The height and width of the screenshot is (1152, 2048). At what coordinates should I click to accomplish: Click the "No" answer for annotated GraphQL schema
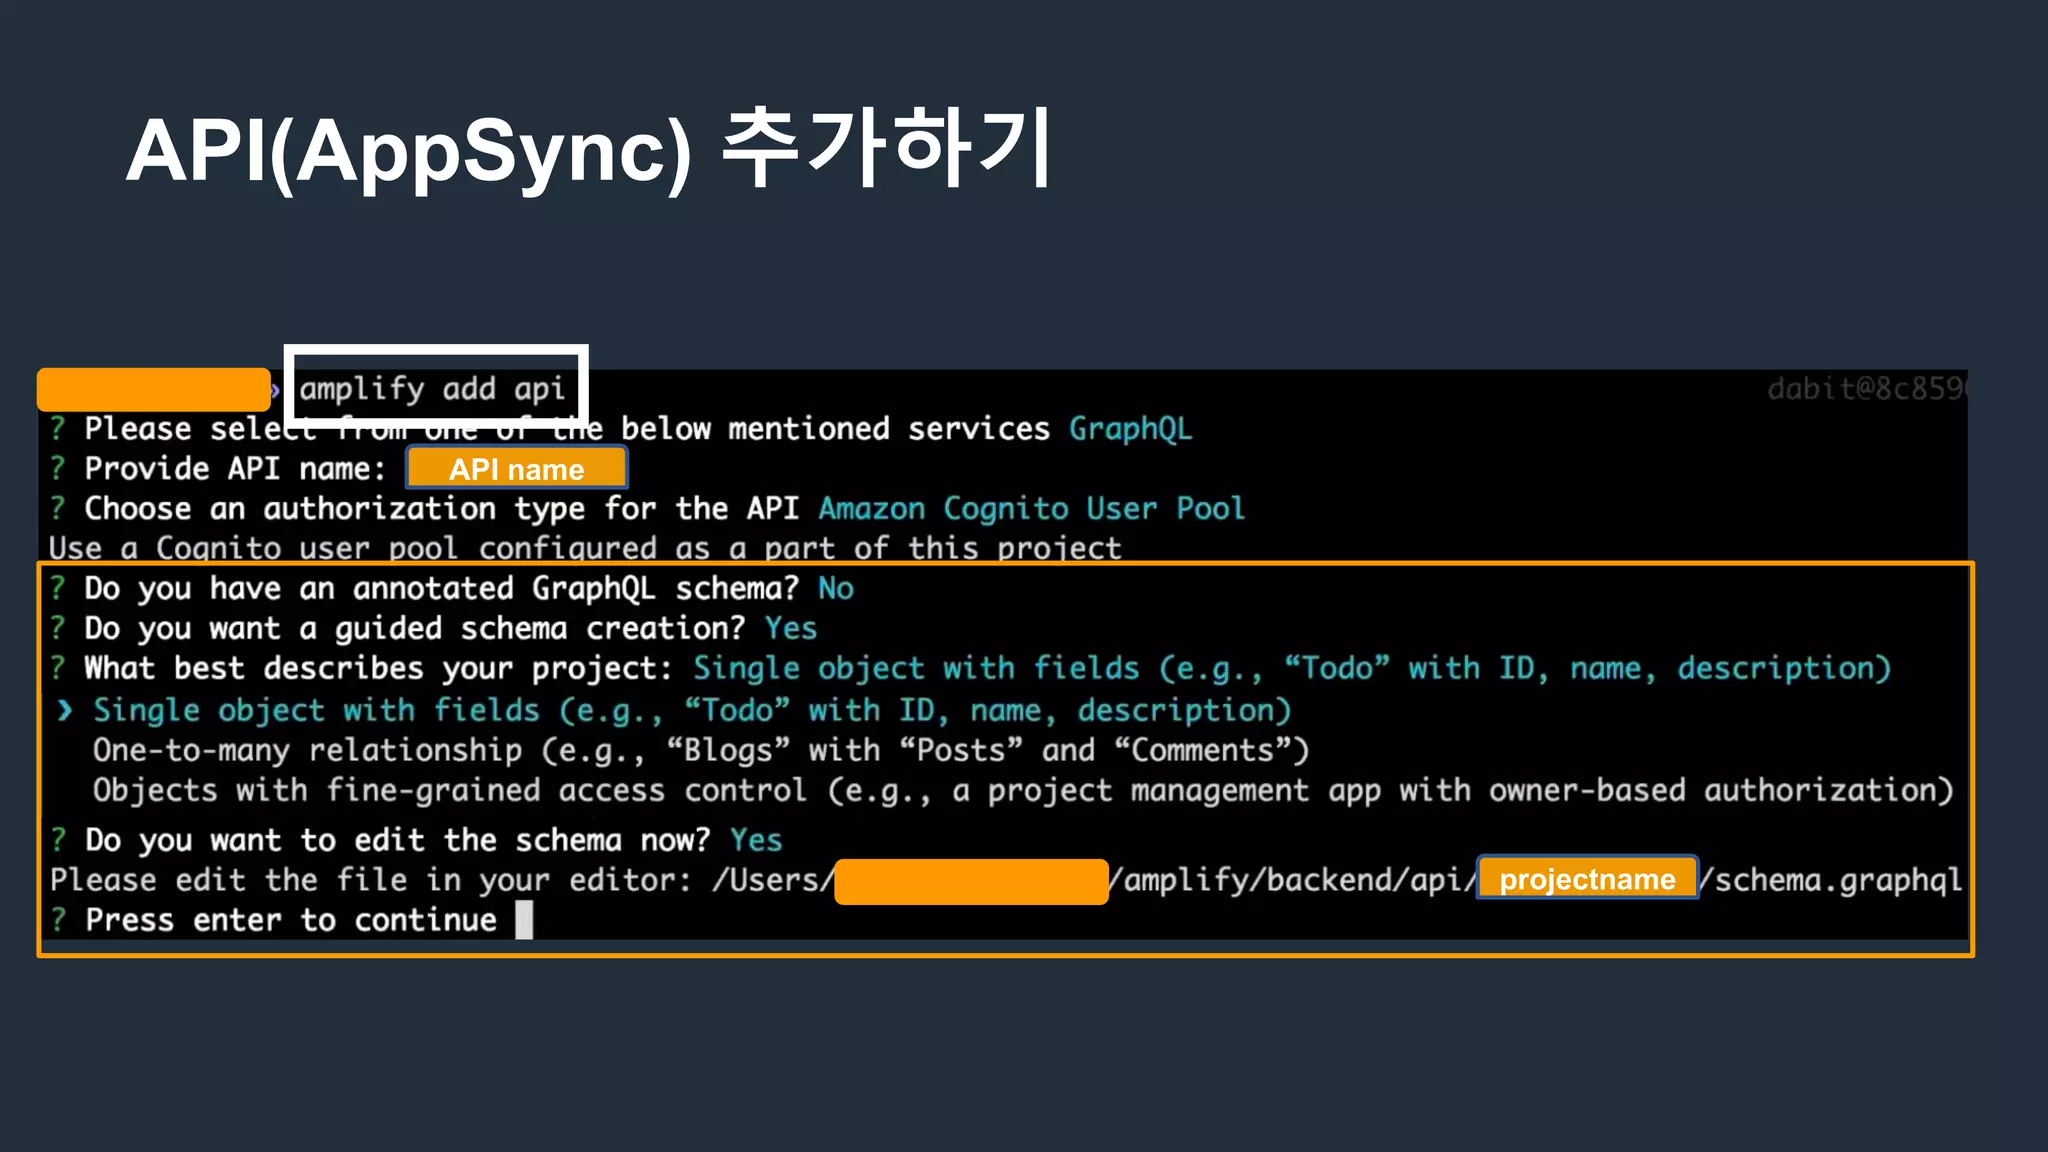(836, 588)
